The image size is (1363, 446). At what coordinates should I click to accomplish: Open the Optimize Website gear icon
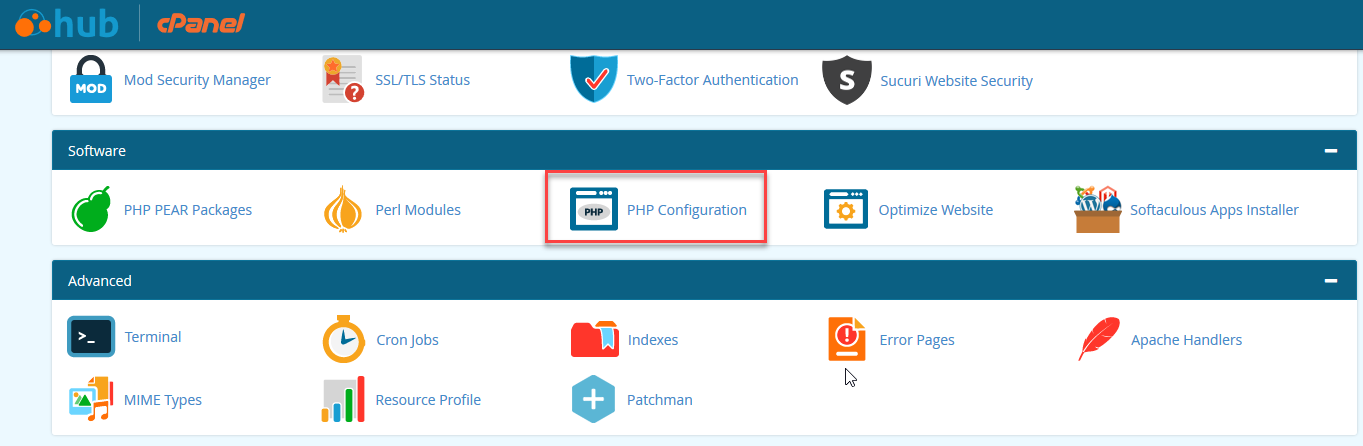tap(846, 210)
